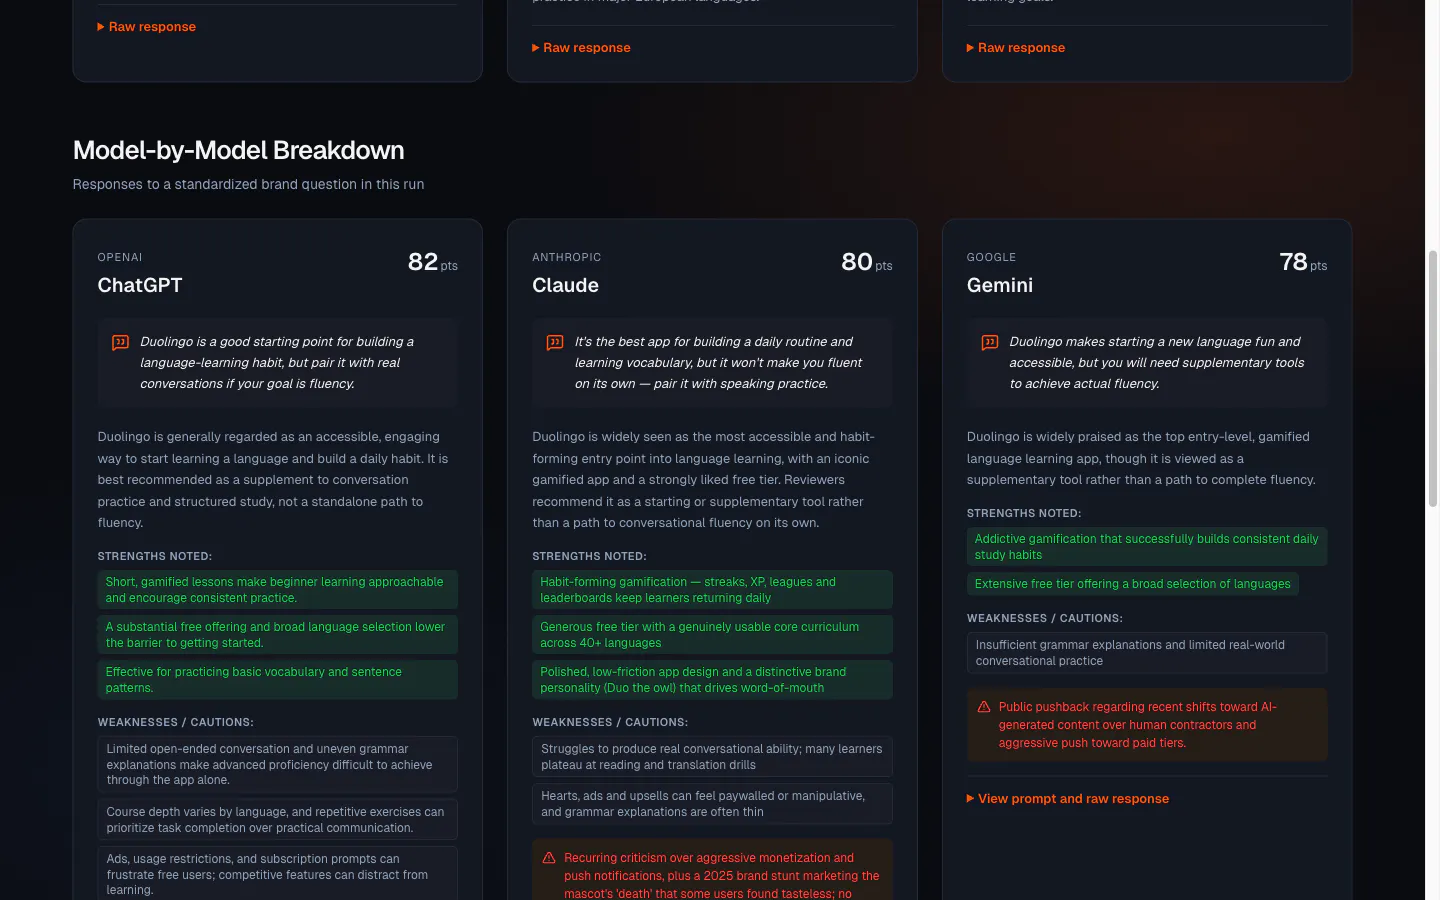Click the ANTHROPIC provider label
Screen dimensions: 1440x900
(567, 257)
